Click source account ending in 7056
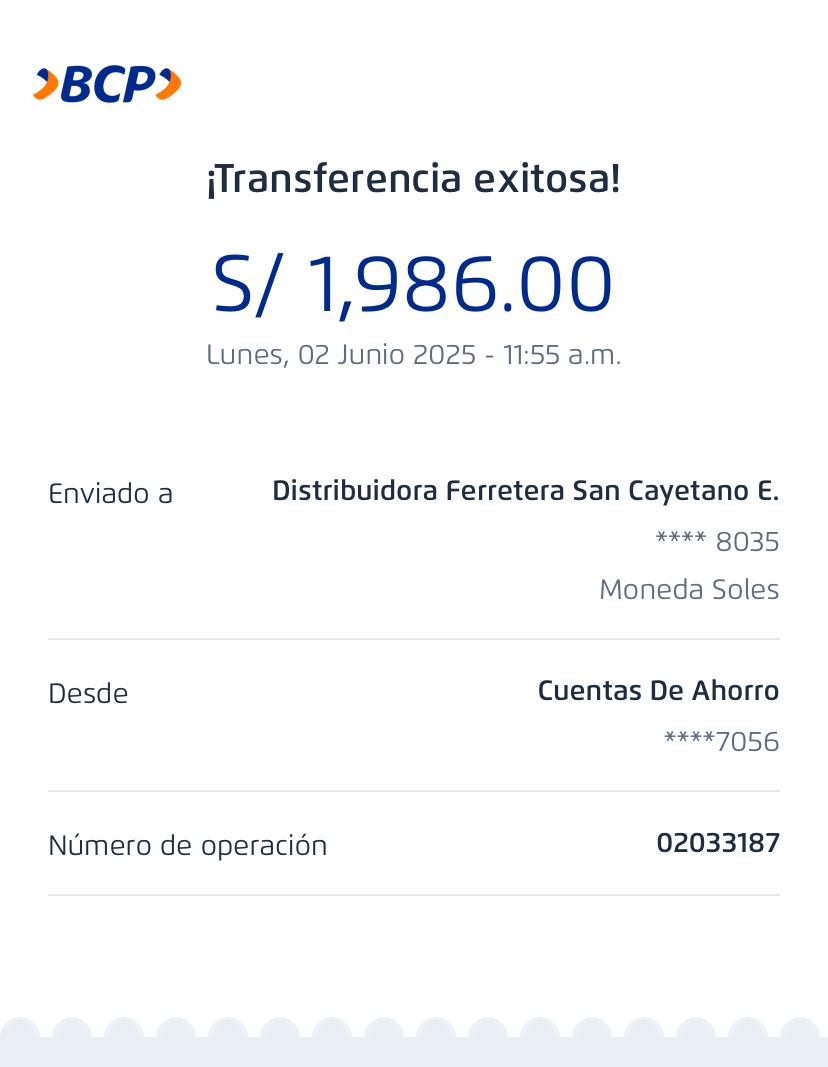Screen dimensions: 828x1067 [721, 742]
